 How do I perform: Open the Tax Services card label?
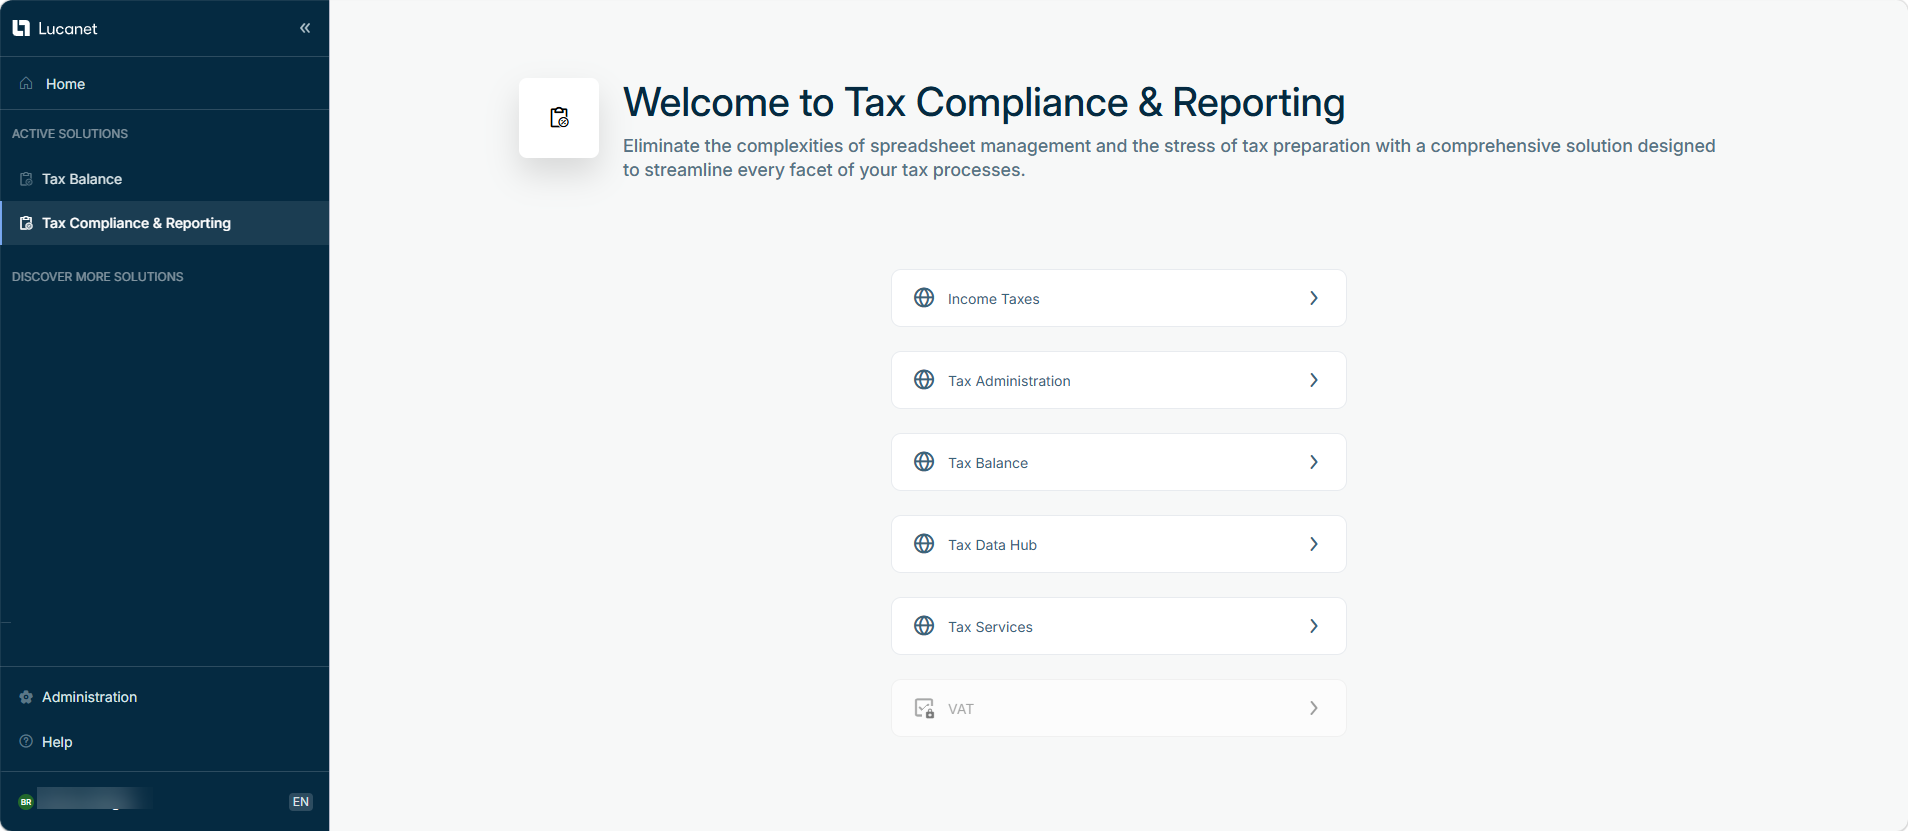[990, 627]
